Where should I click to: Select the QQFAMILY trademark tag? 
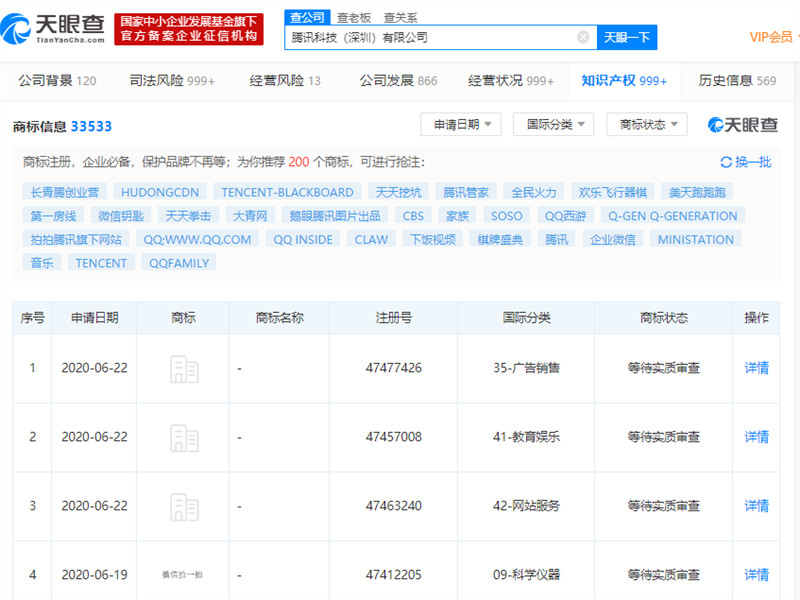[179, 263]
